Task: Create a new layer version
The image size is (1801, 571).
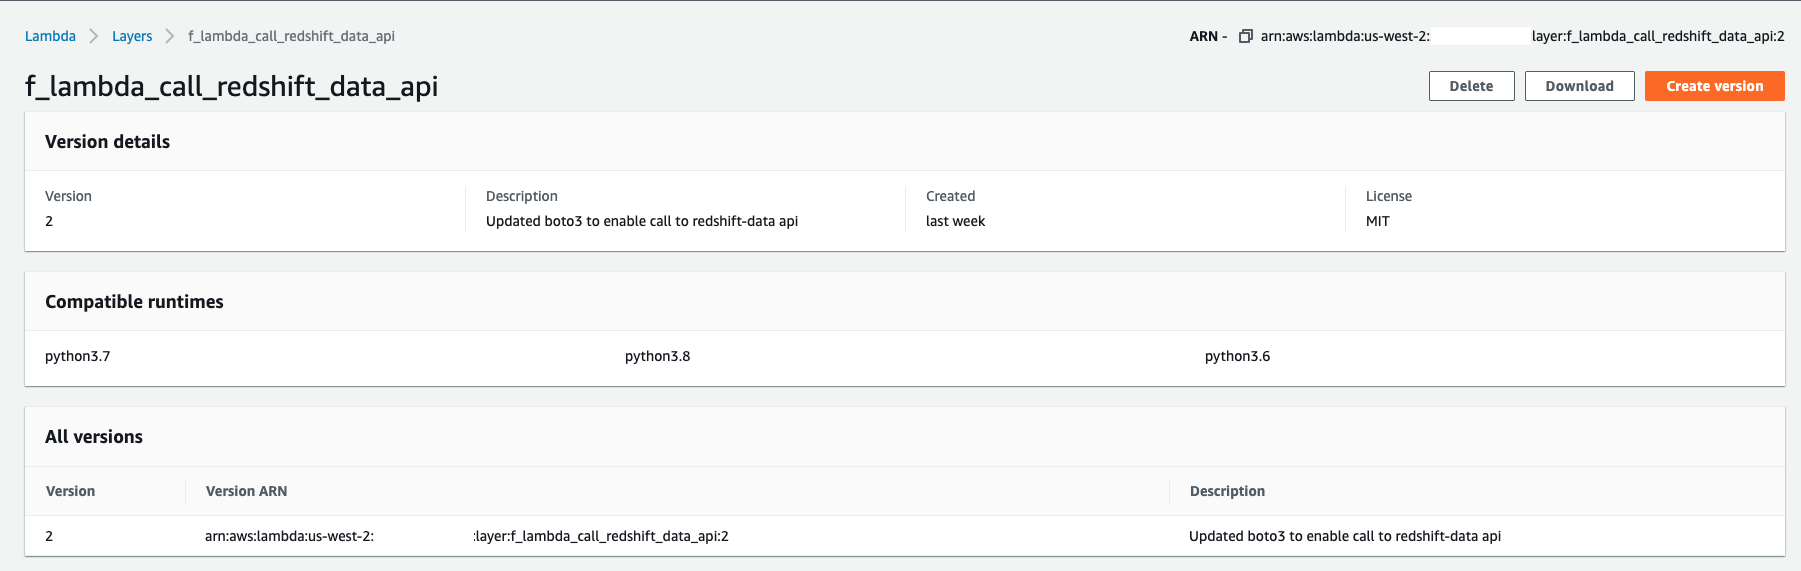Action: pyautogui.click(x=1714, y=86)
